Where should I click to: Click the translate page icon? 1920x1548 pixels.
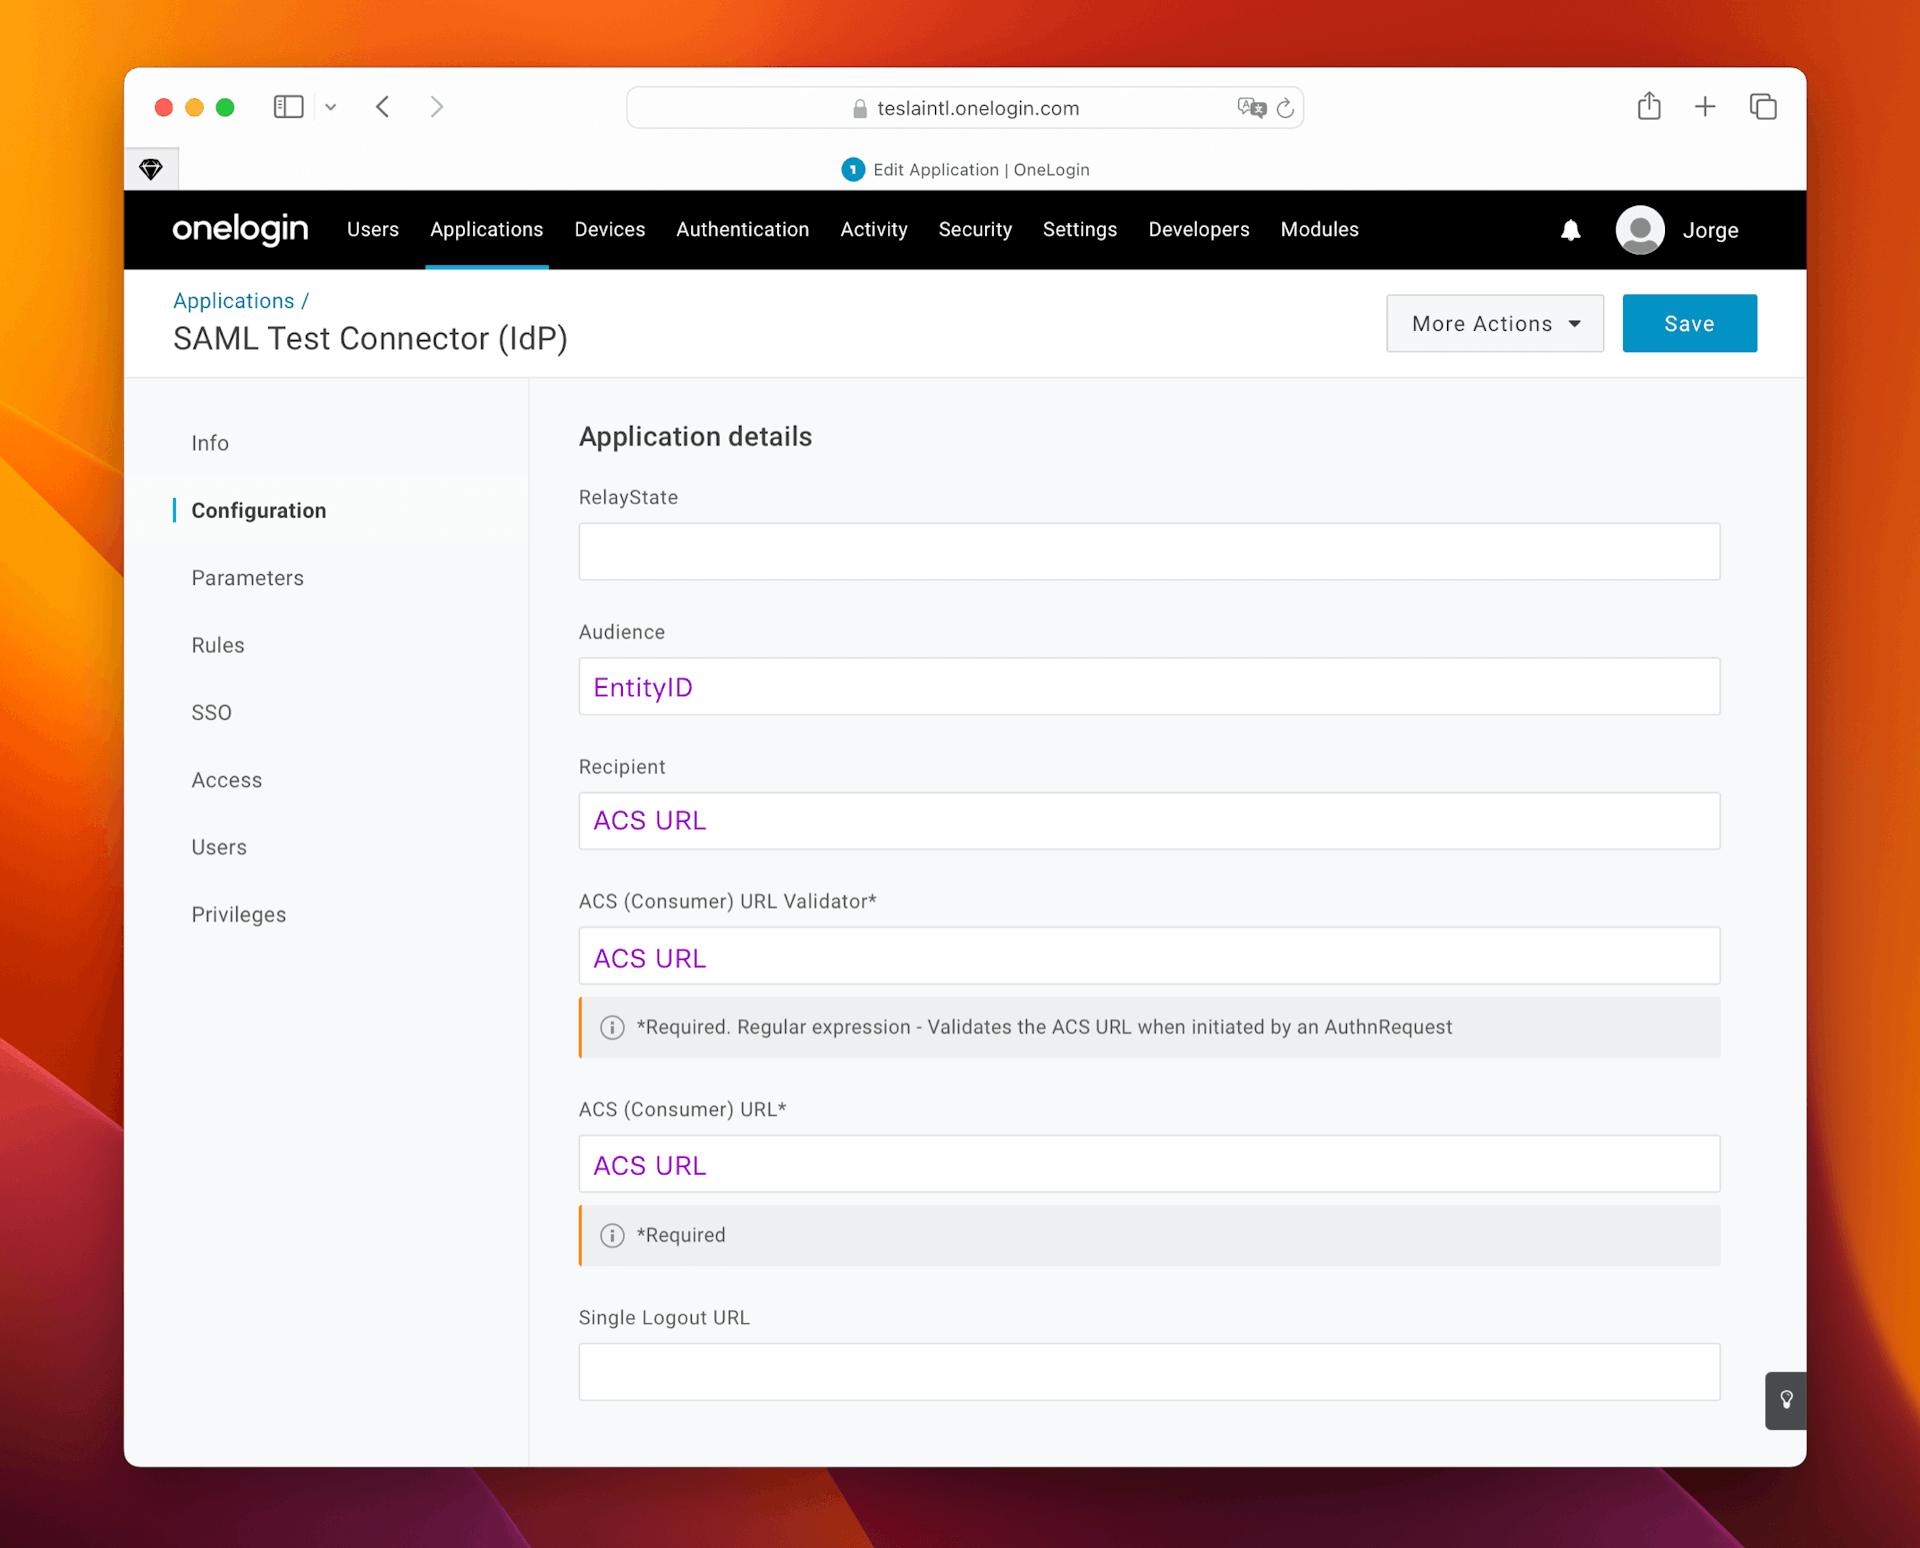click(1251, 108)
